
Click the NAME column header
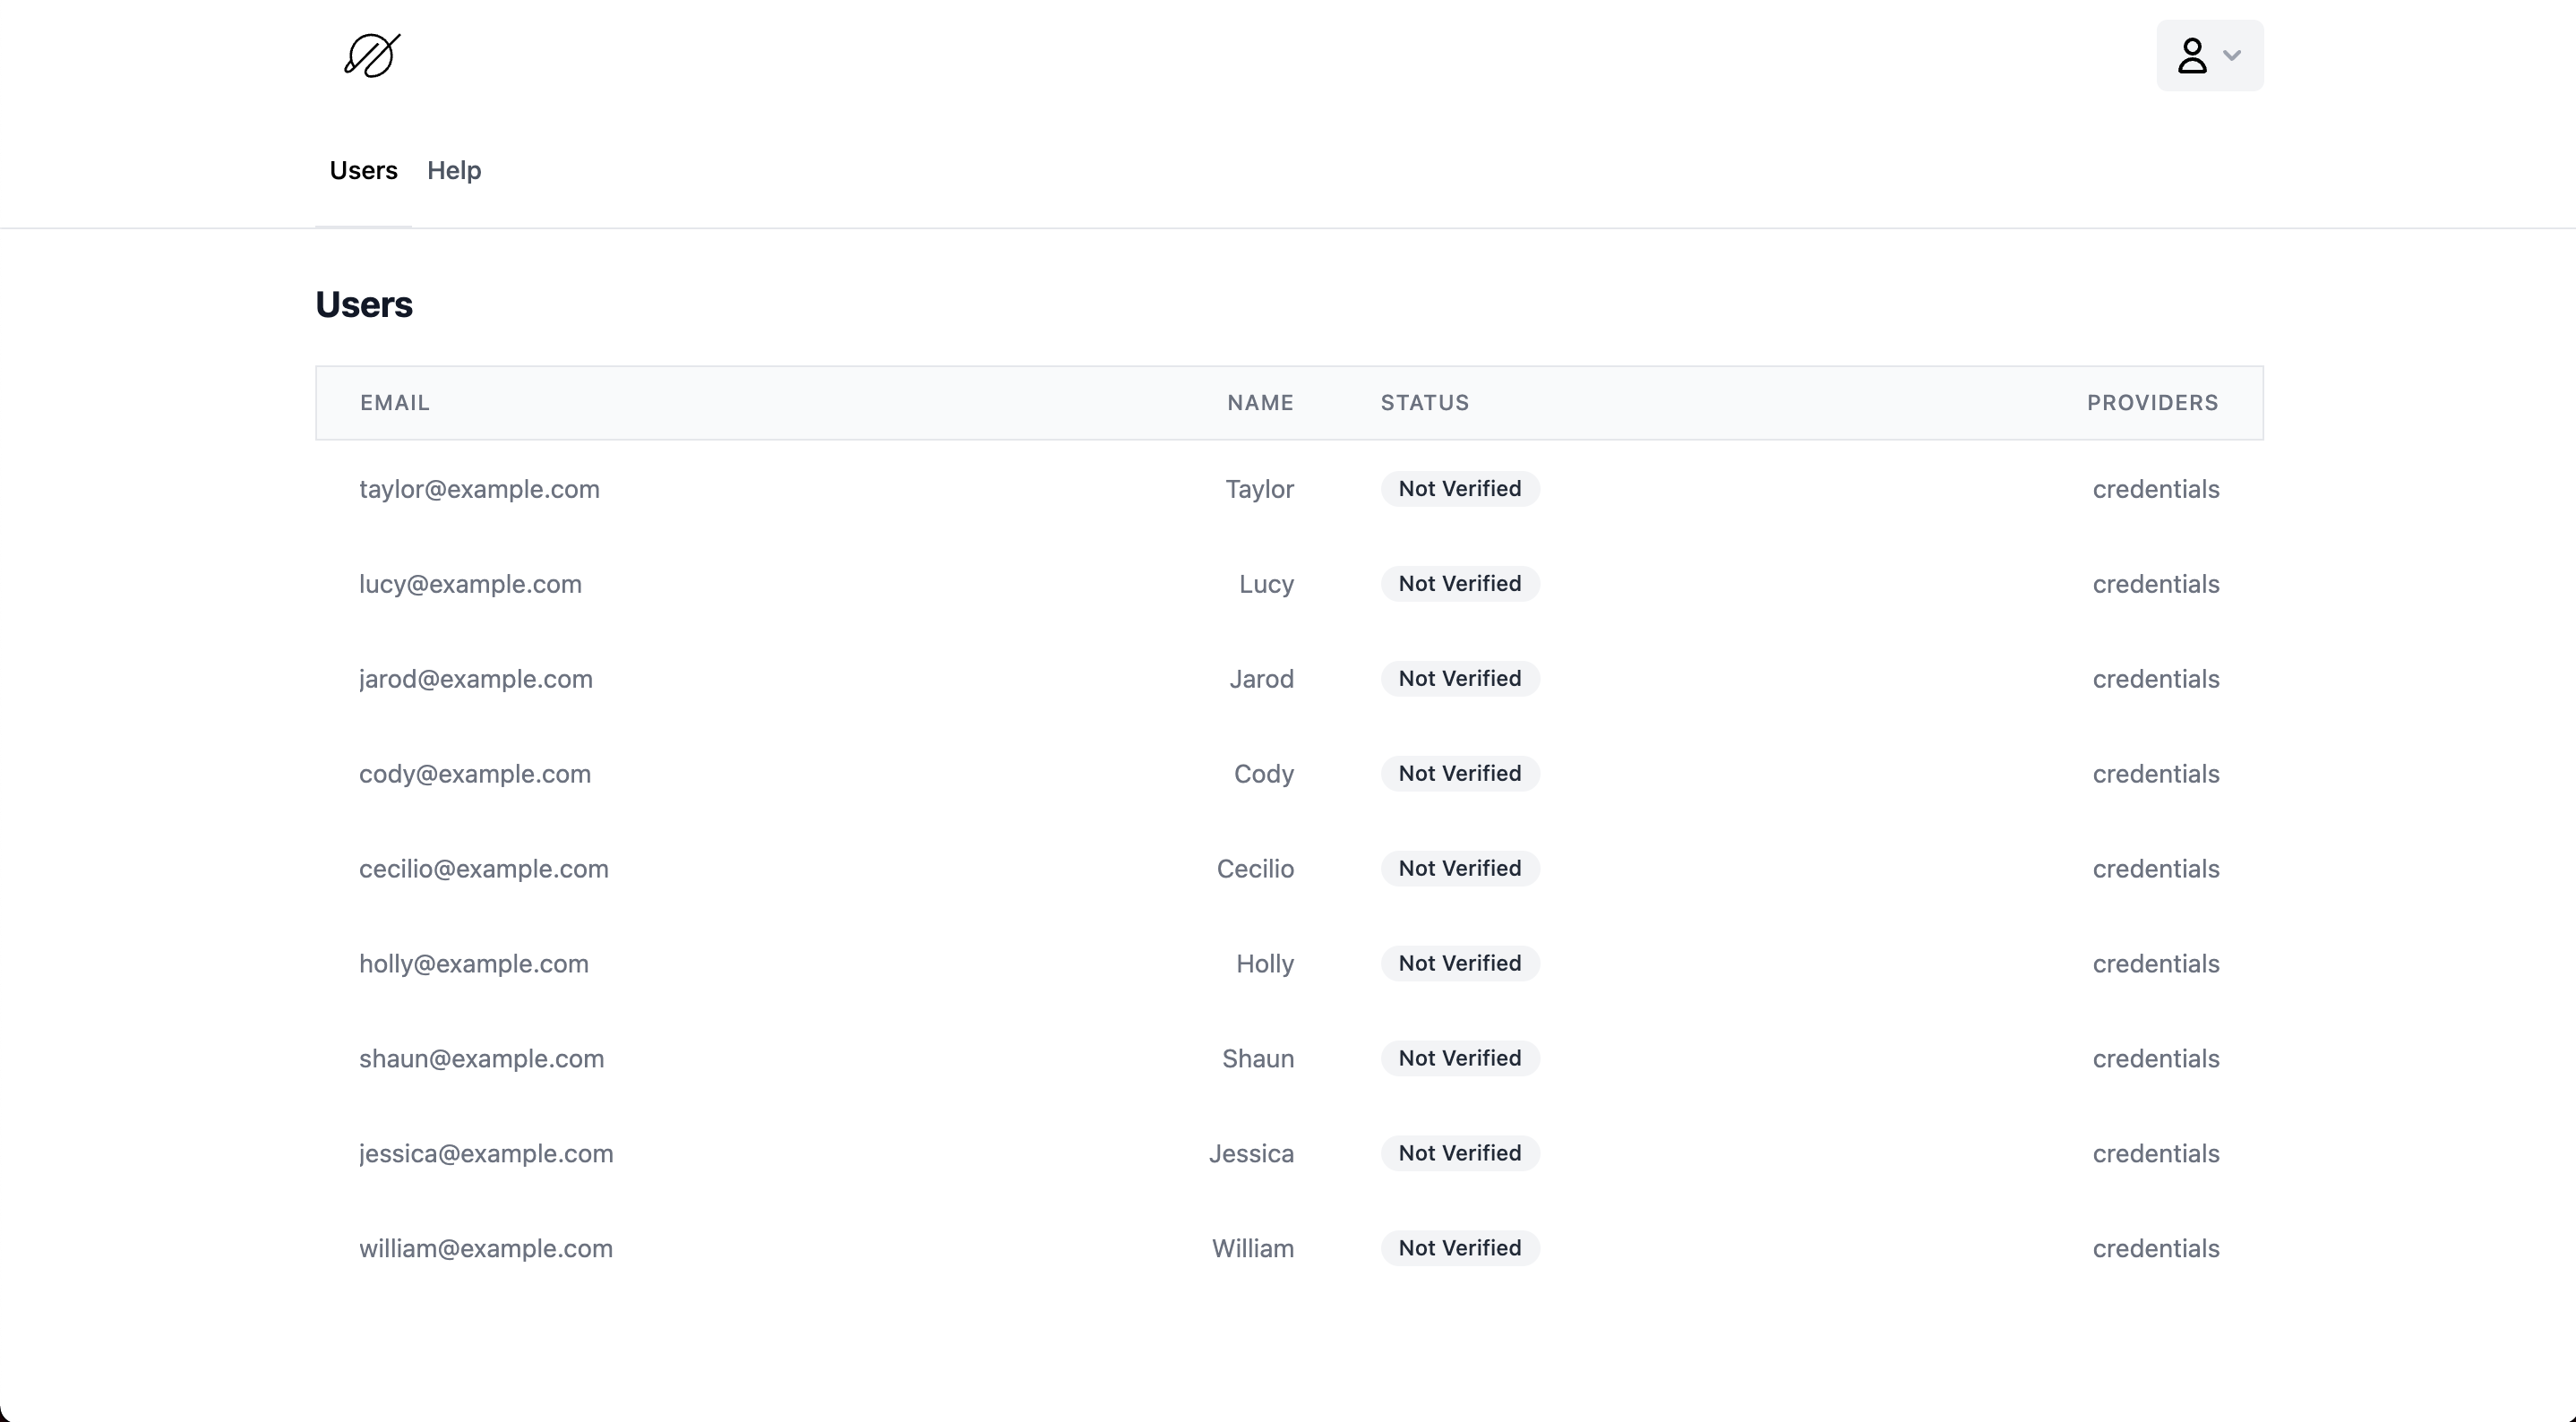pyautogui.click(x=1259, y=402)
